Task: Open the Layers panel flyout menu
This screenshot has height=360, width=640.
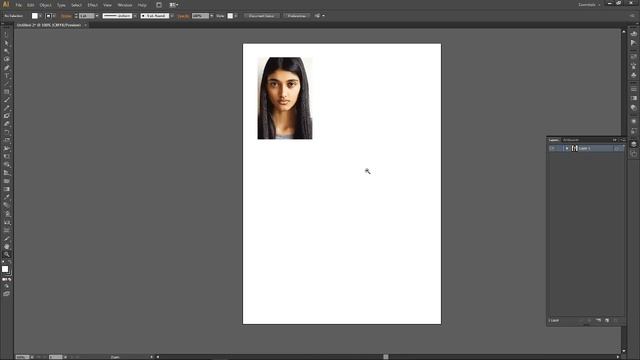Action: tap(622, 140)
